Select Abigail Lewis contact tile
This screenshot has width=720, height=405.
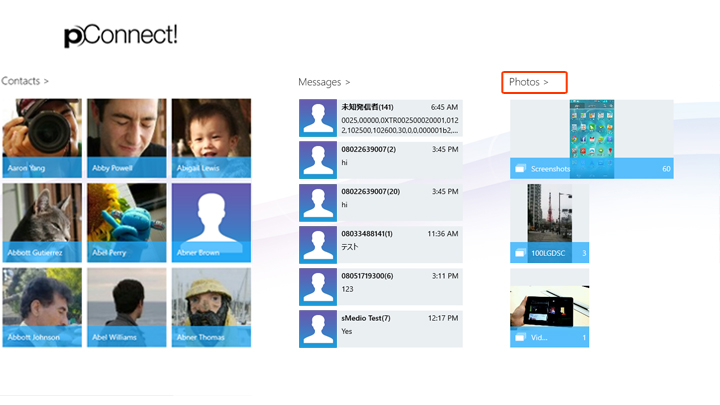tap(211, 138)
